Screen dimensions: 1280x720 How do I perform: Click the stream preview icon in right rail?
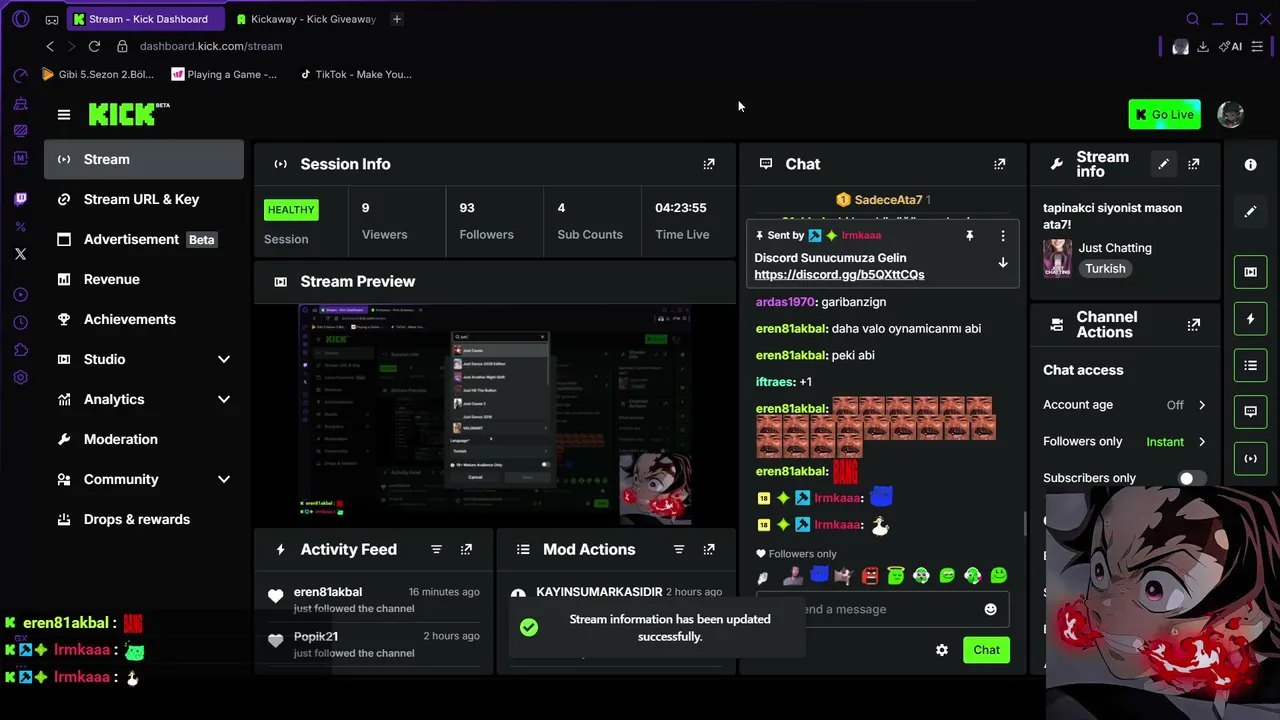tap(1250, 272)
